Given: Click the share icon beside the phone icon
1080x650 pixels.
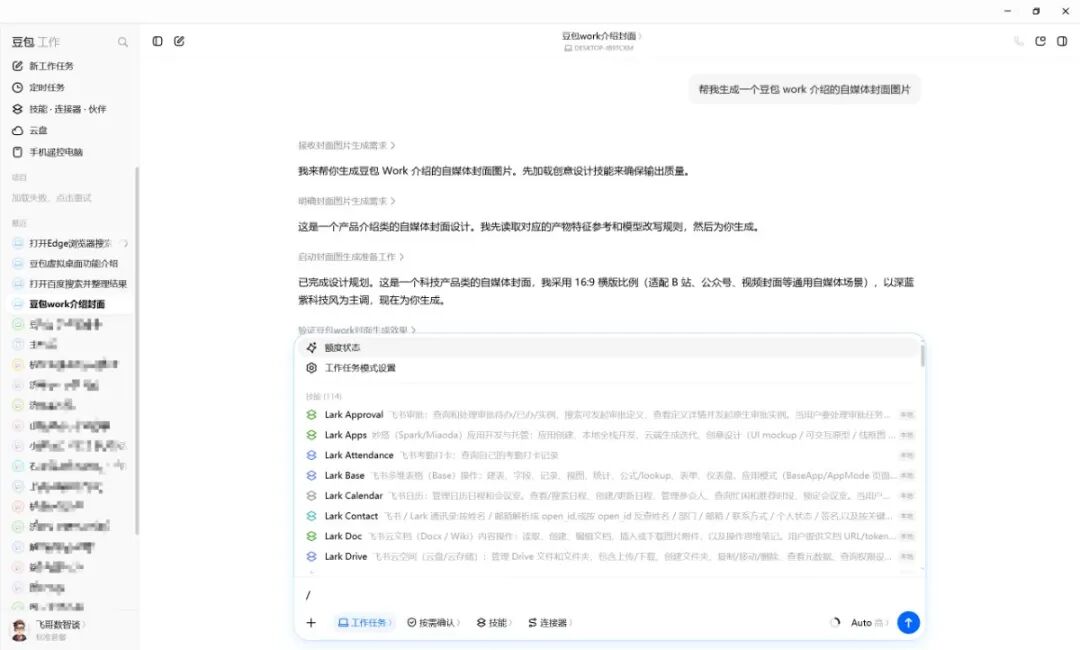Looking at the screenshot, I should [x=1040, y=41].
